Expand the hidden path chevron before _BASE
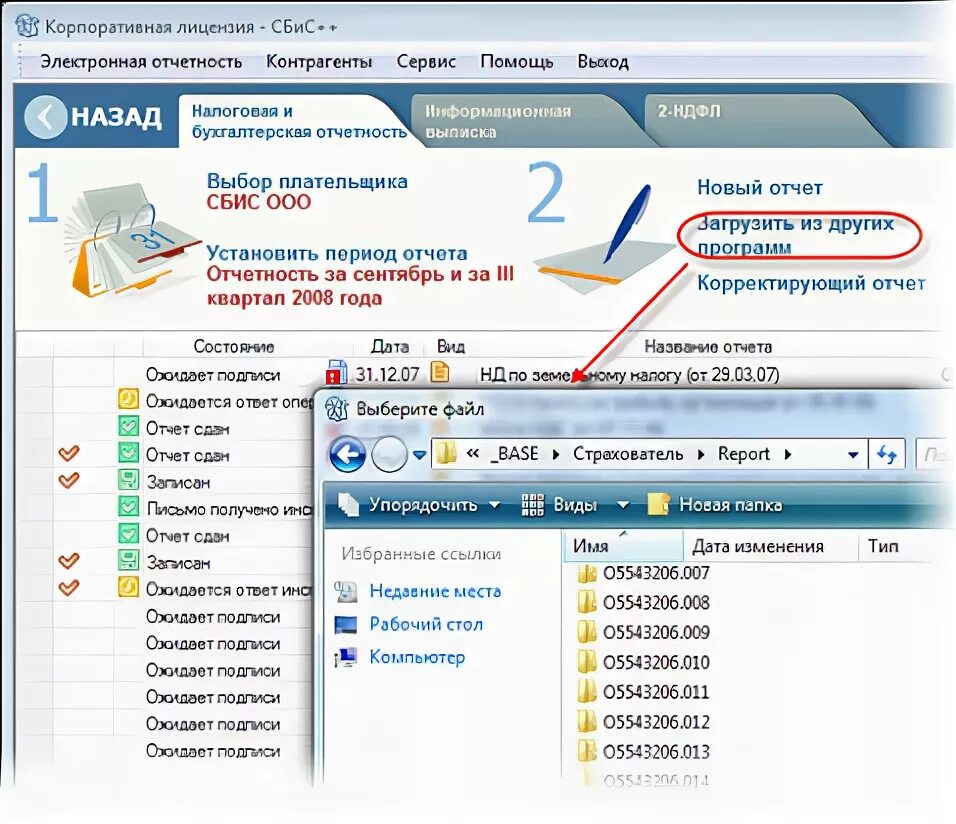The image size is (956, 824). point(473,454)
